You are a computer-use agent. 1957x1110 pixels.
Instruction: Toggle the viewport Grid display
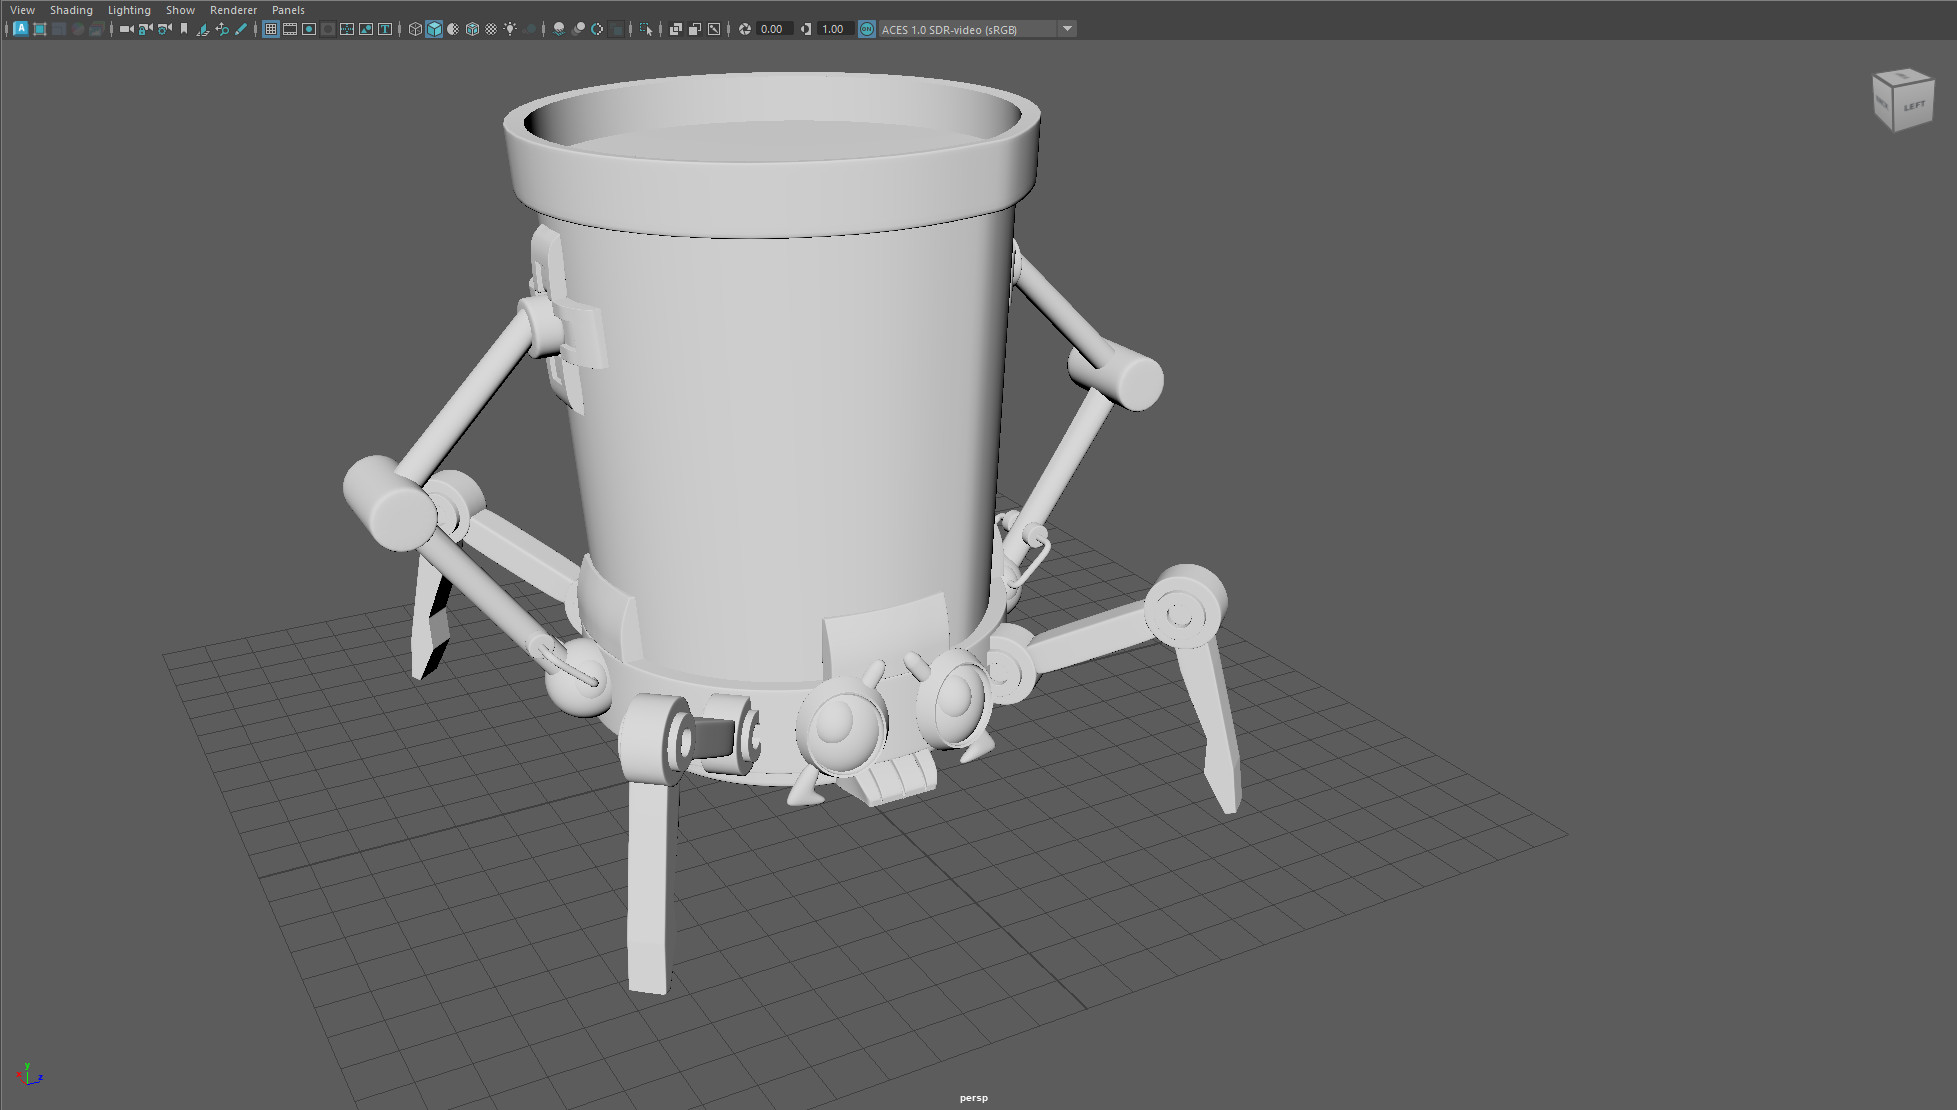271,29
